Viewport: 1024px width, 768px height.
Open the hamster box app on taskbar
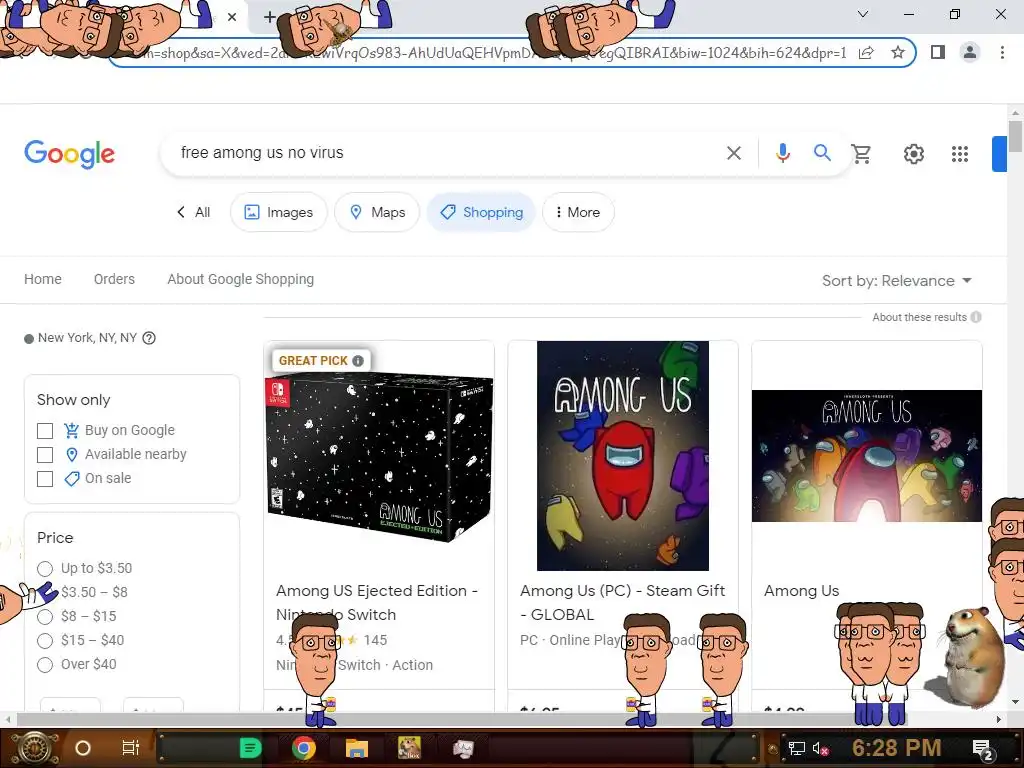click(409, 748)
